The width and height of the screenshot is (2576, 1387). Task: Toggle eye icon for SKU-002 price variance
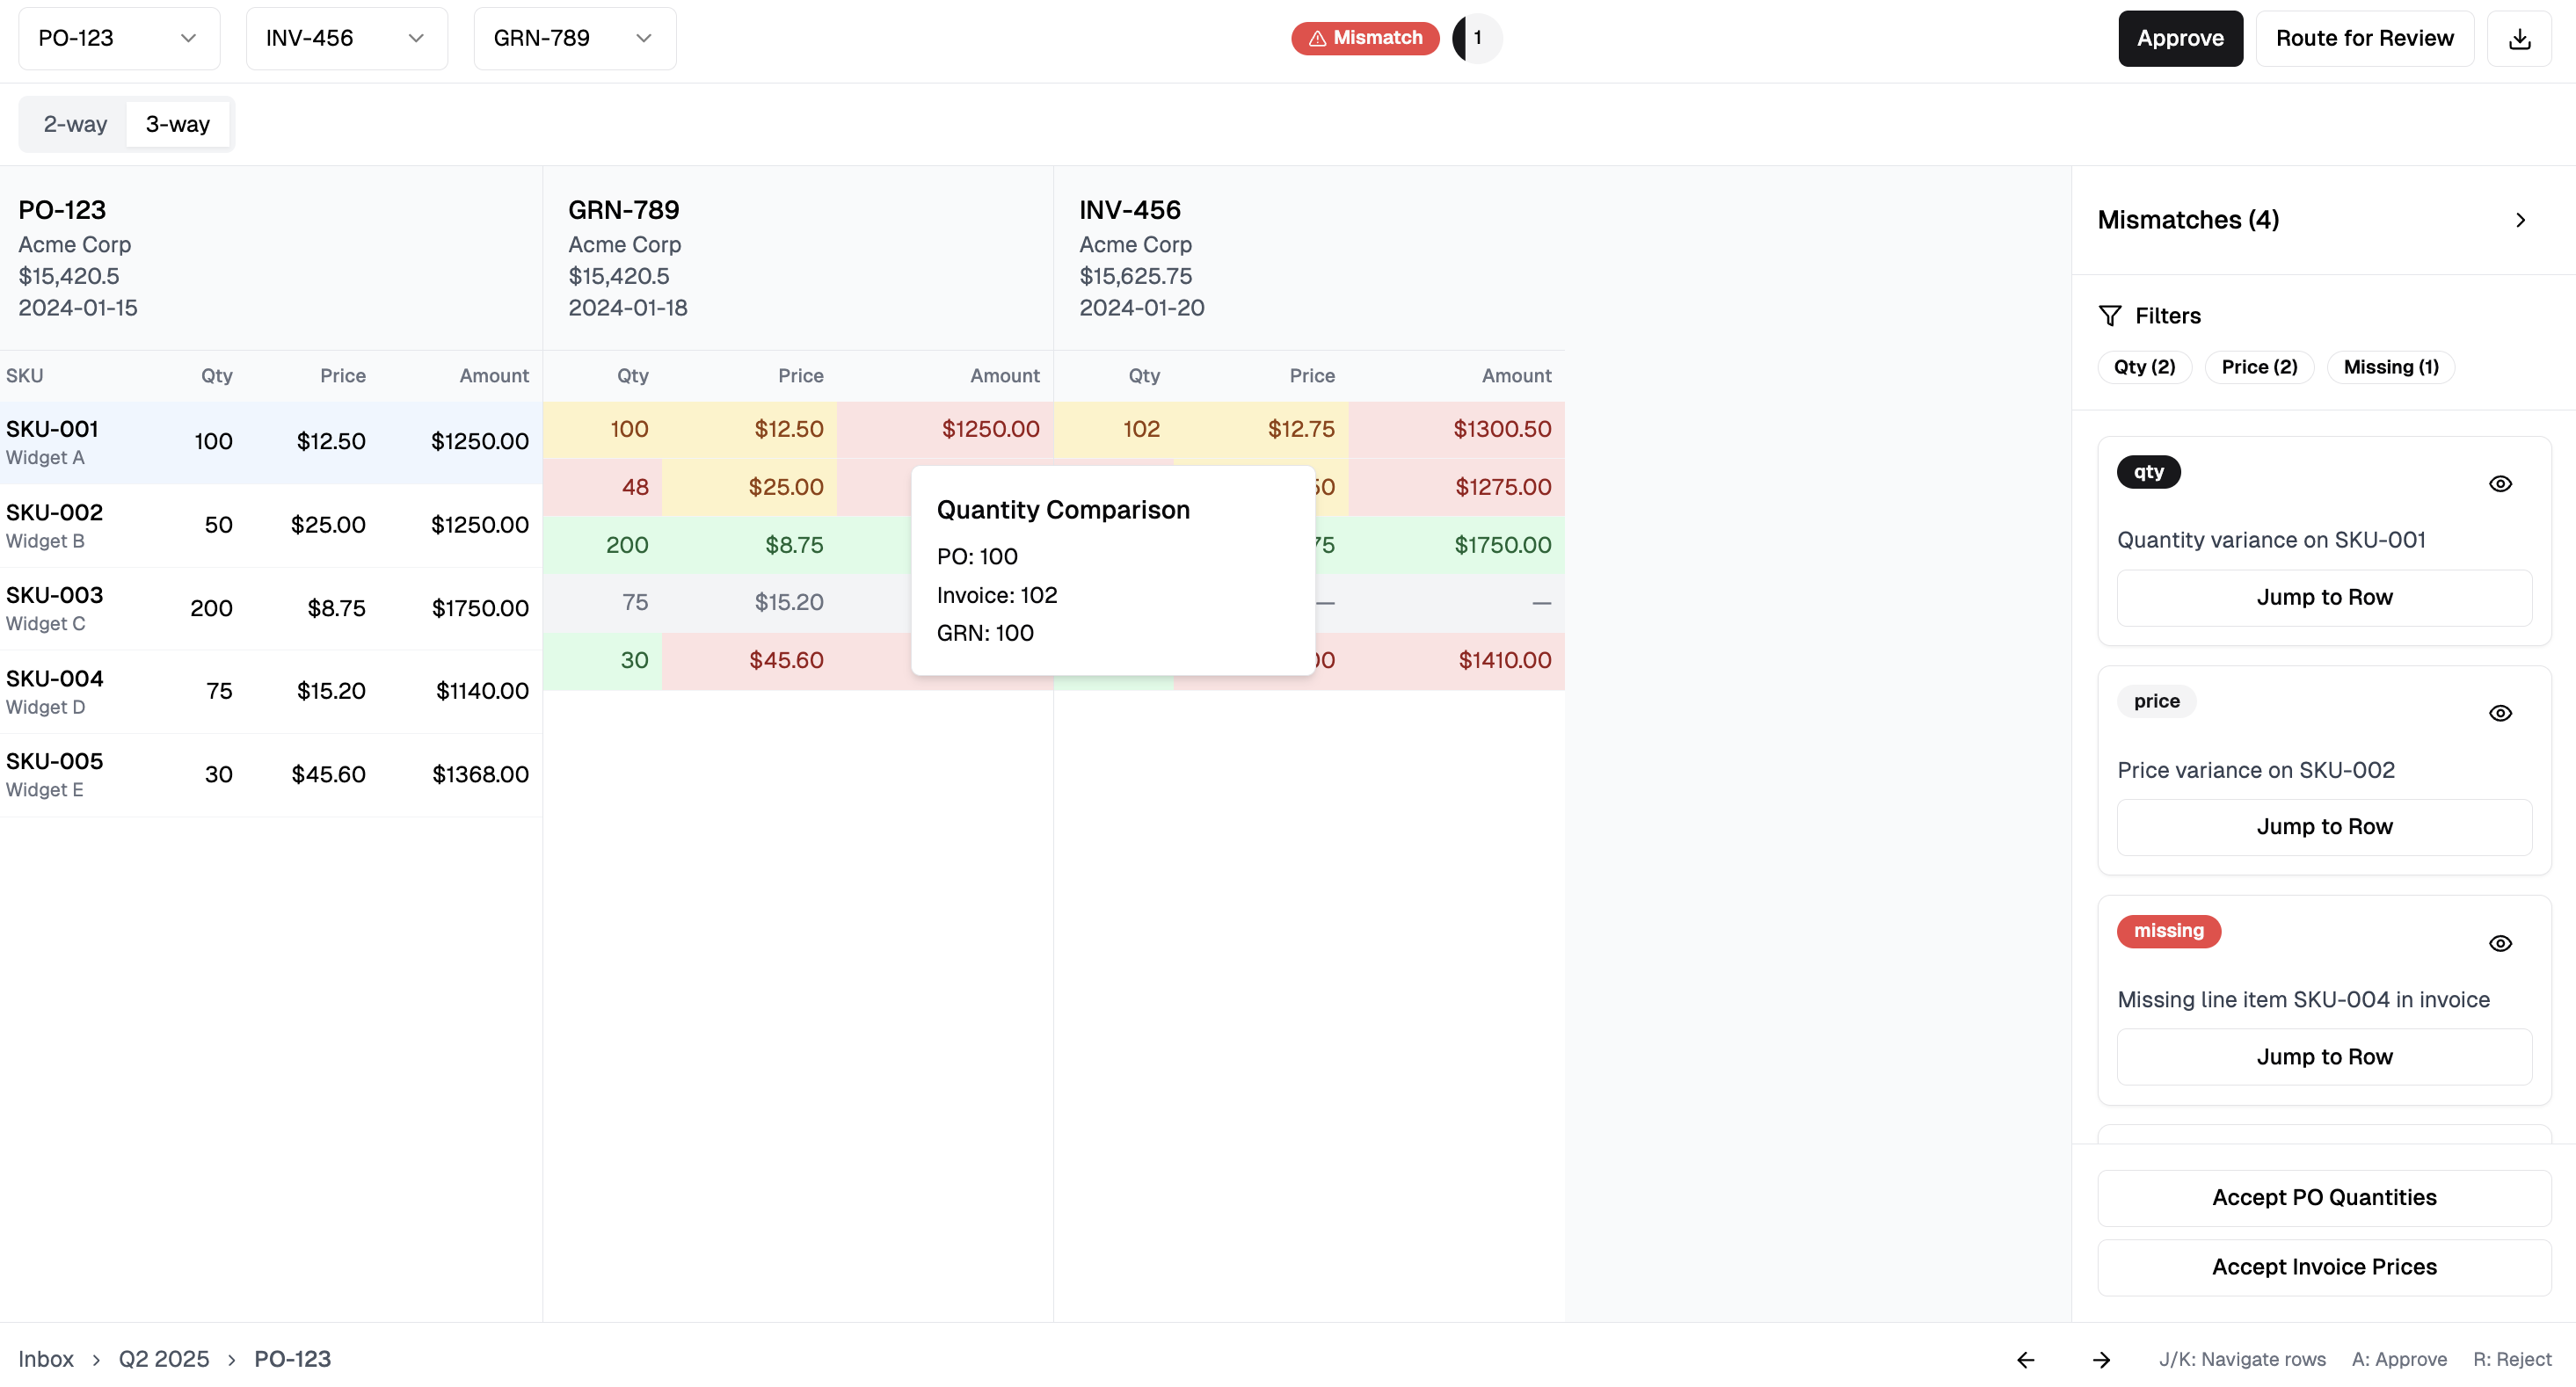pyautogui.click(x=2500, y=713)
